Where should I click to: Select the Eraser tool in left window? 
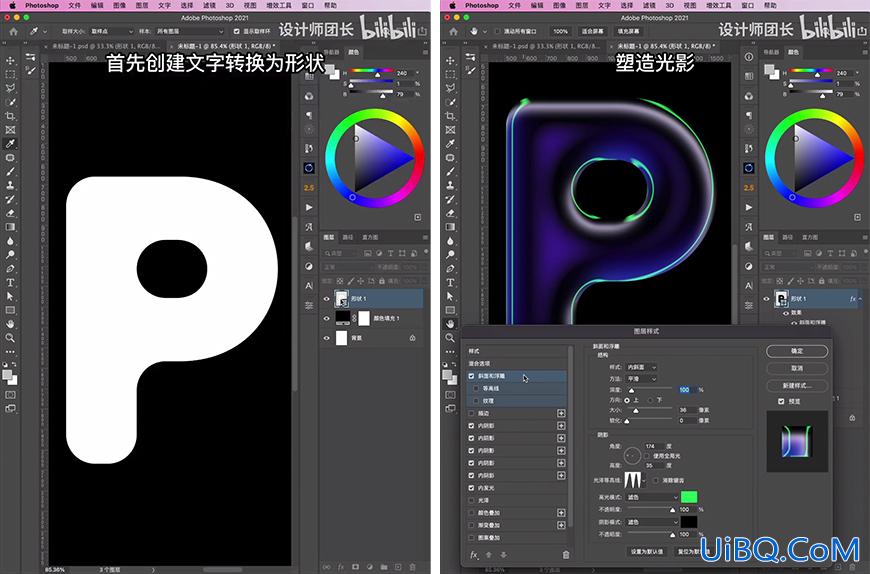[x=10, y=213]
